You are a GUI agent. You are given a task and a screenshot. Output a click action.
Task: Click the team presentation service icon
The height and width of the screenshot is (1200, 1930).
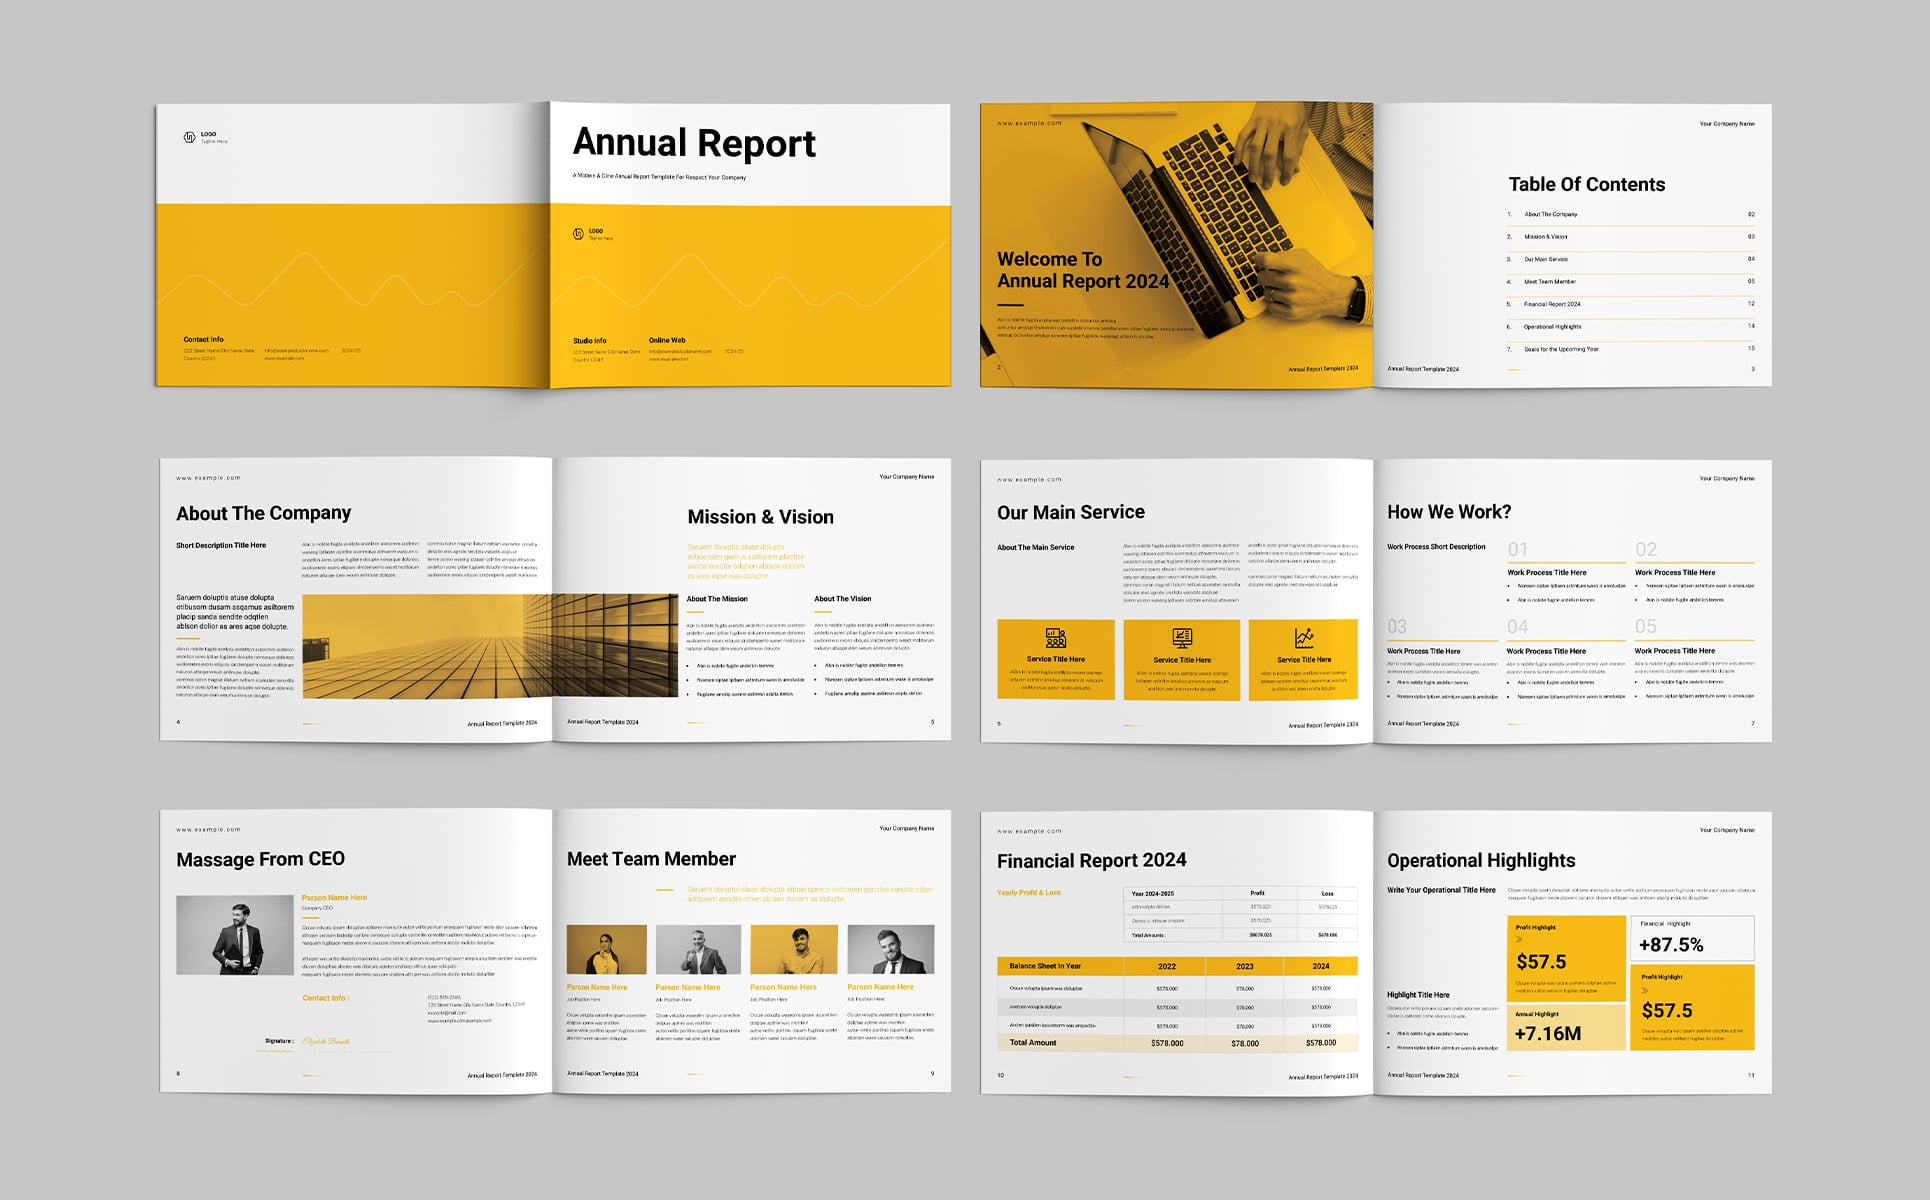tap(1055, 638)
